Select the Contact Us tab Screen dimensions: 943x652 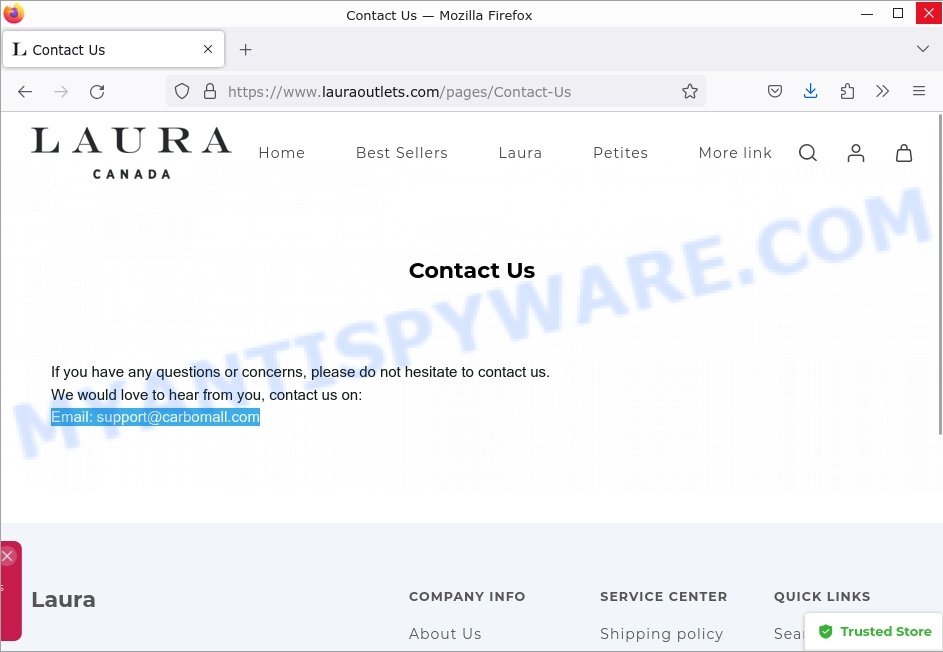114,49
